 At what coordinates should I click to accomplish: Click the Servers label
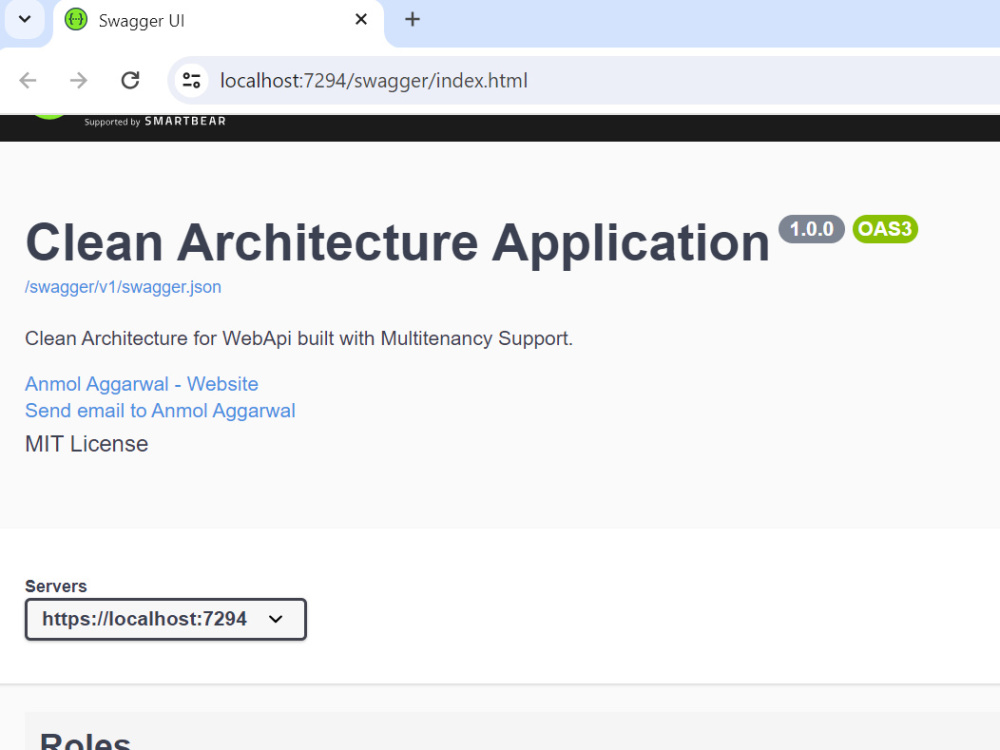[55, 586]
